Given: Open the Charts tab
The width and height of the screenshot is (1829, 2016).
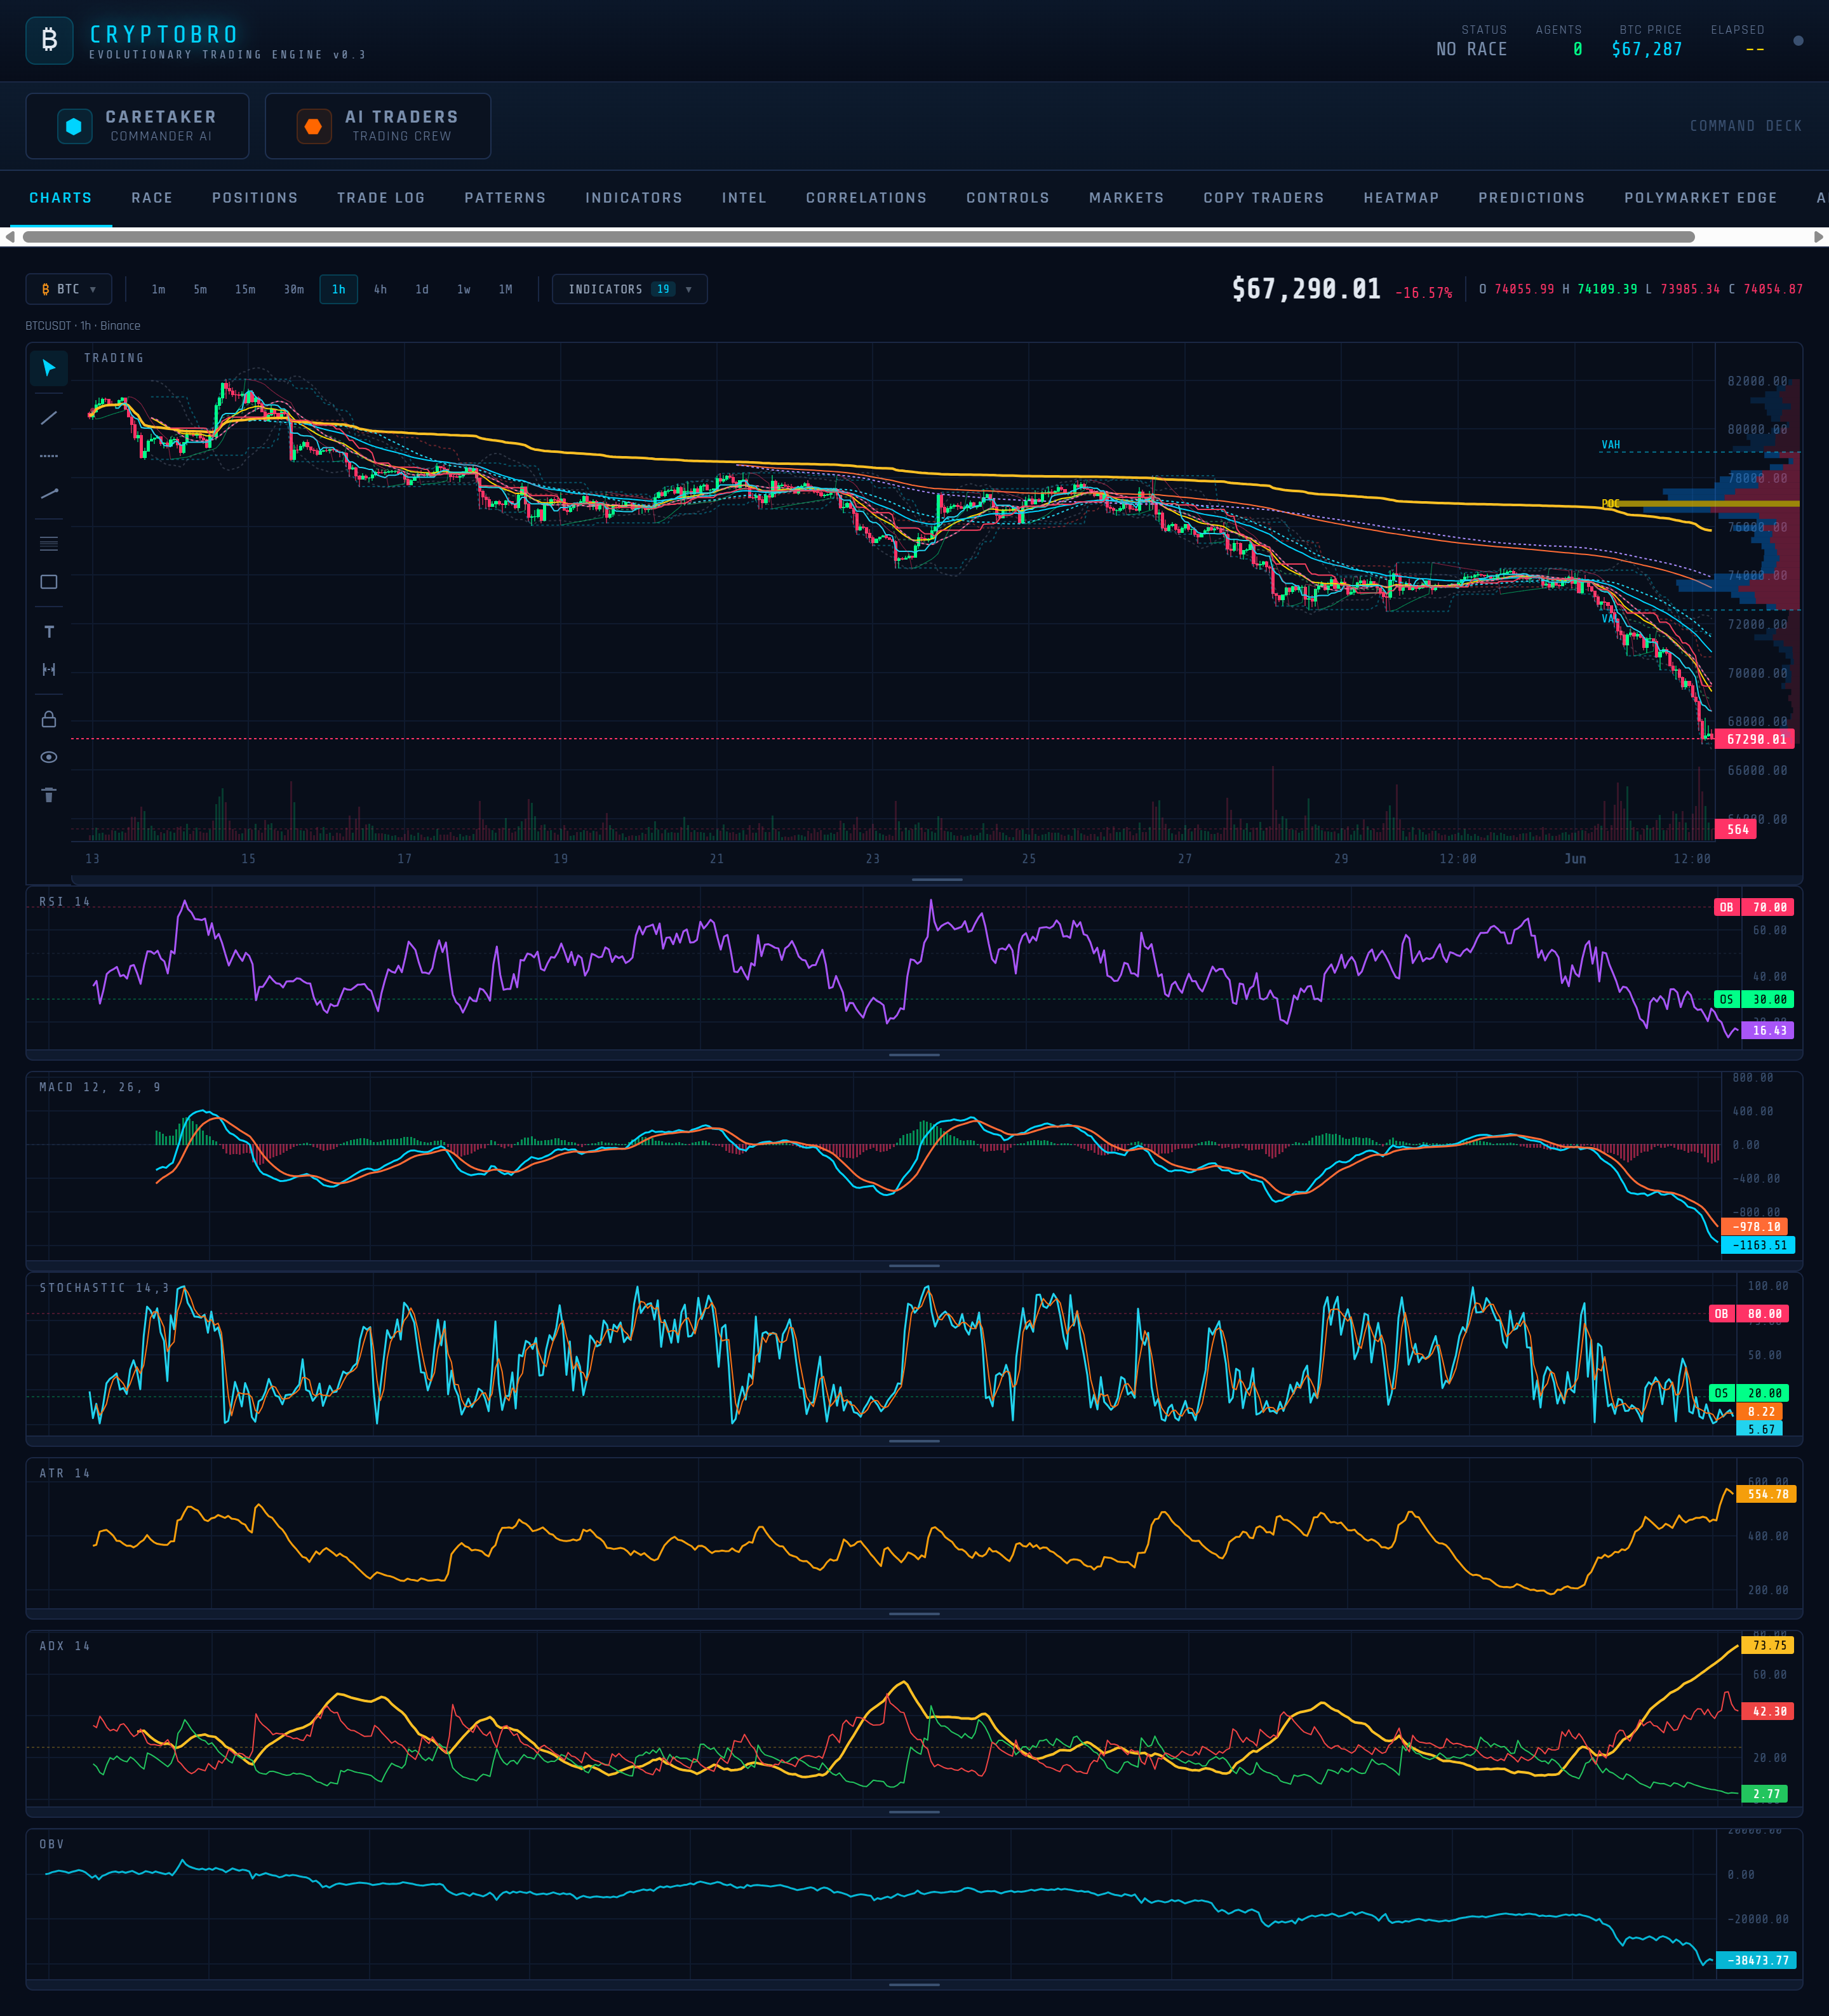Looking at the screenshot, I should point(61,198).
